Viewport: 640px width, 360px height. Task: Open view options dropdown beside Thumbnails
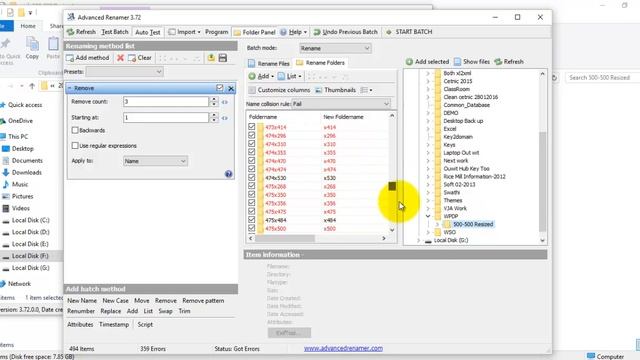tap(366, 90)
